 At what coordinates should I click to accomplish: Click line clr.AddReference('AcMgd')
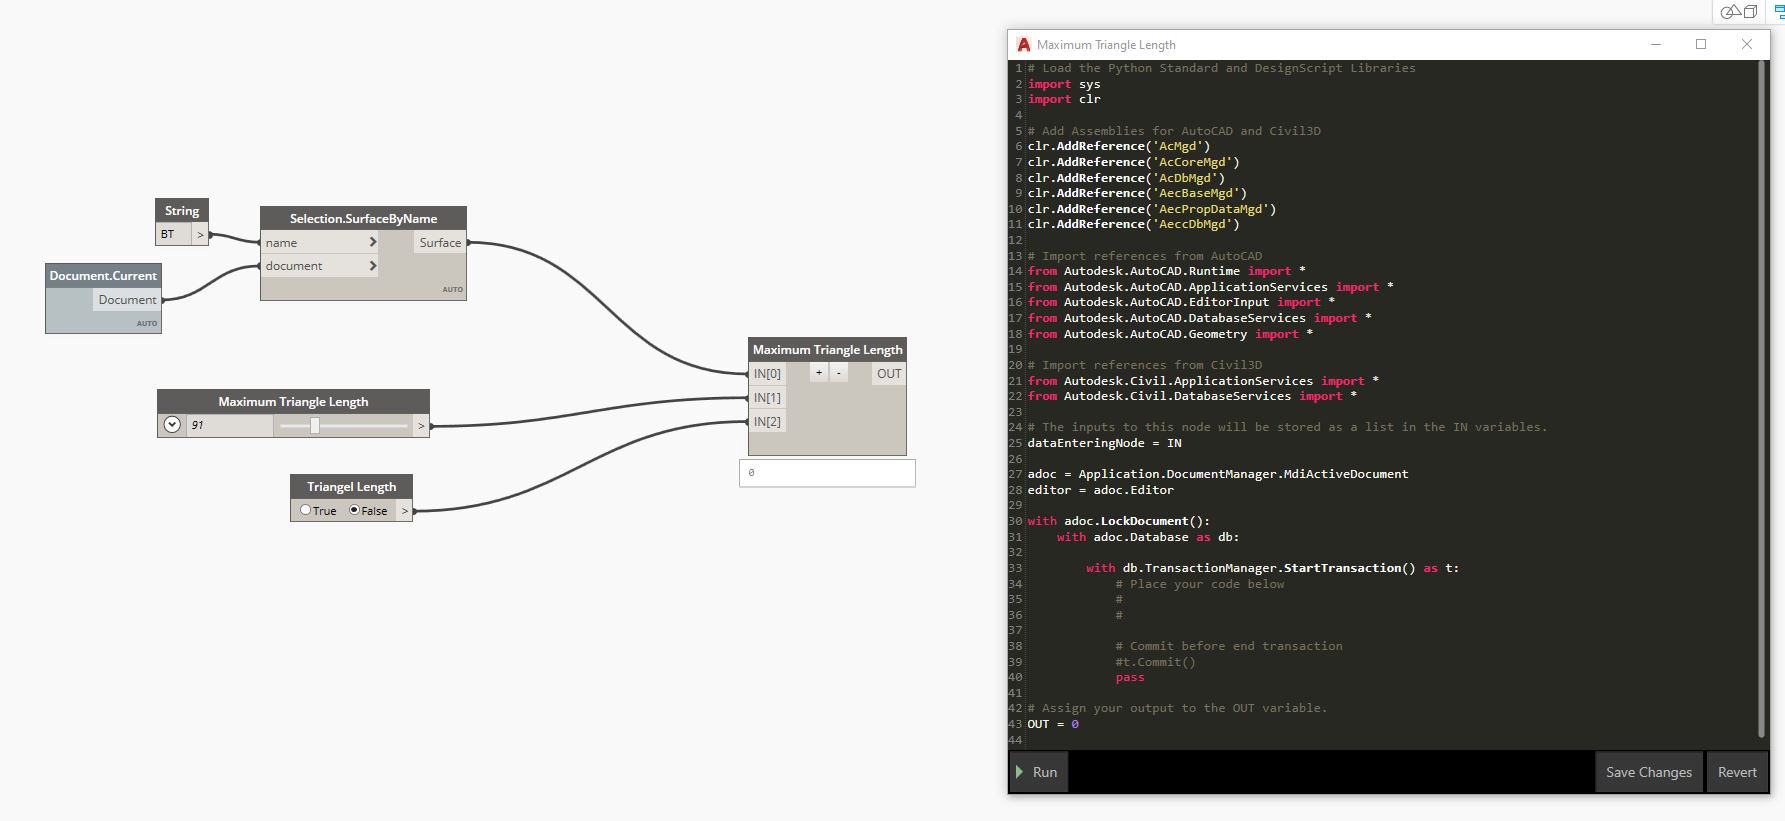(x=1119, y=146)
